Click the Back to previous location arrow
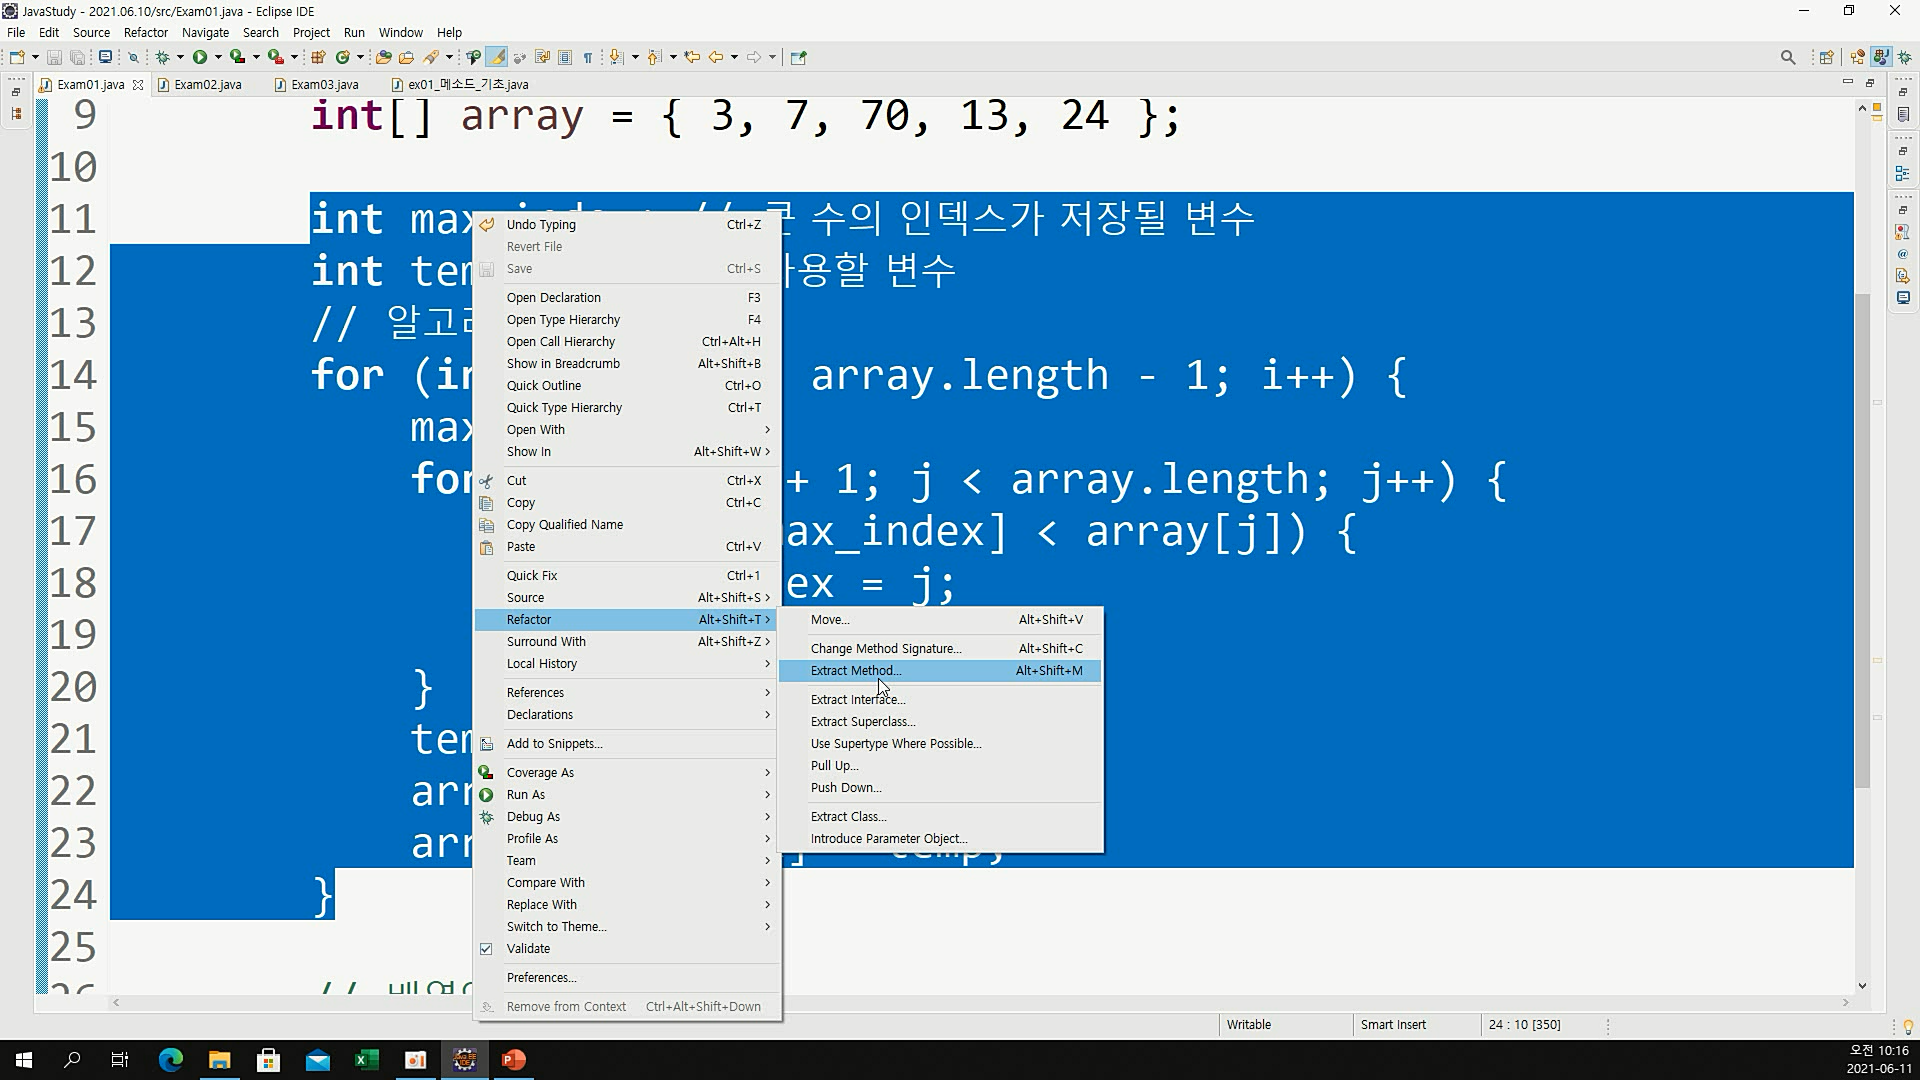The image size is (1920, 1080). (716, 57)
